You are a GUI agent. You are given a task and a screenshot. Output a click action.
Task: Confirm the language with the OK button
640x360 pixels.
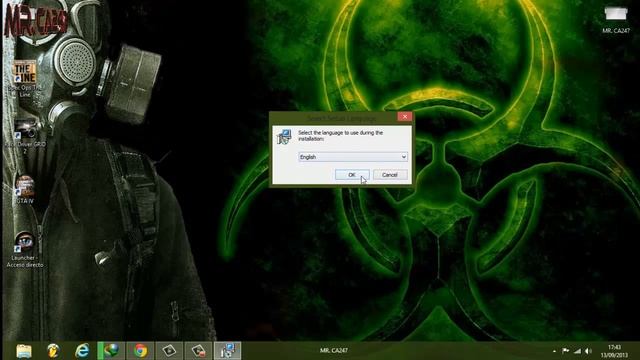pos(352,175)
